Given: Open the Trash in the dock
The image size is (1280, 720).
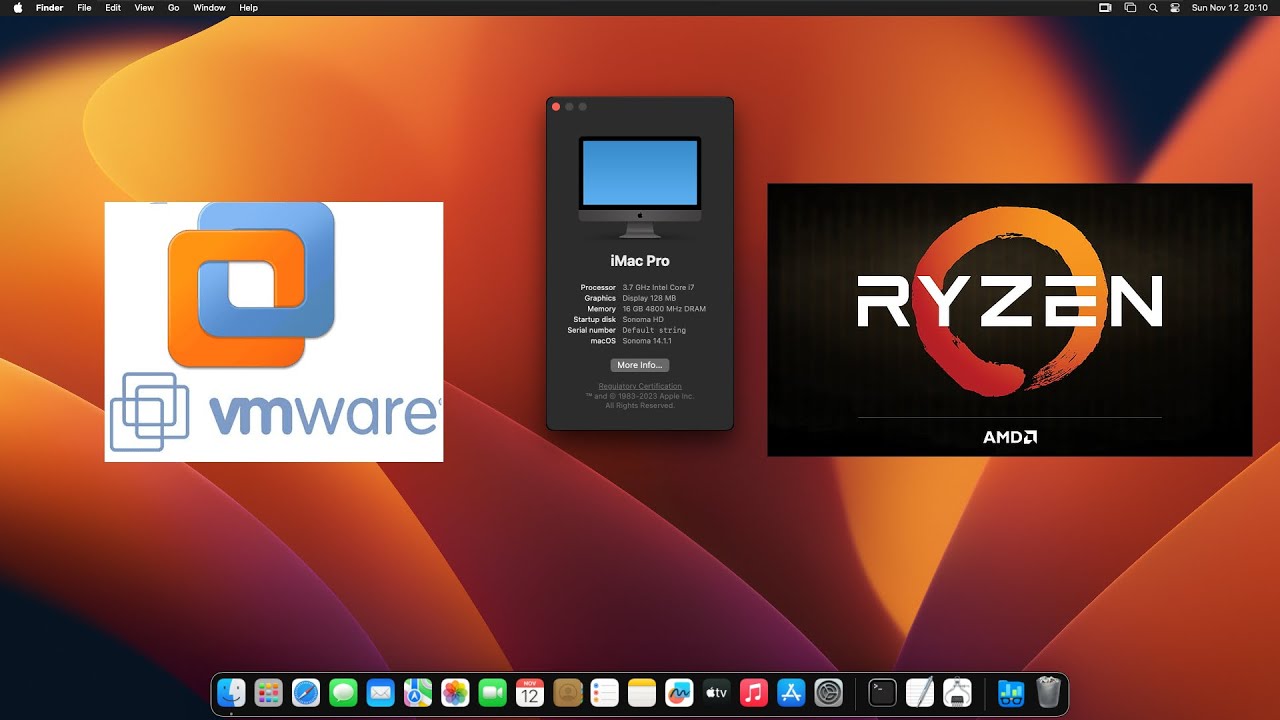Looking at the screenshot, I should click(1048, 692).
